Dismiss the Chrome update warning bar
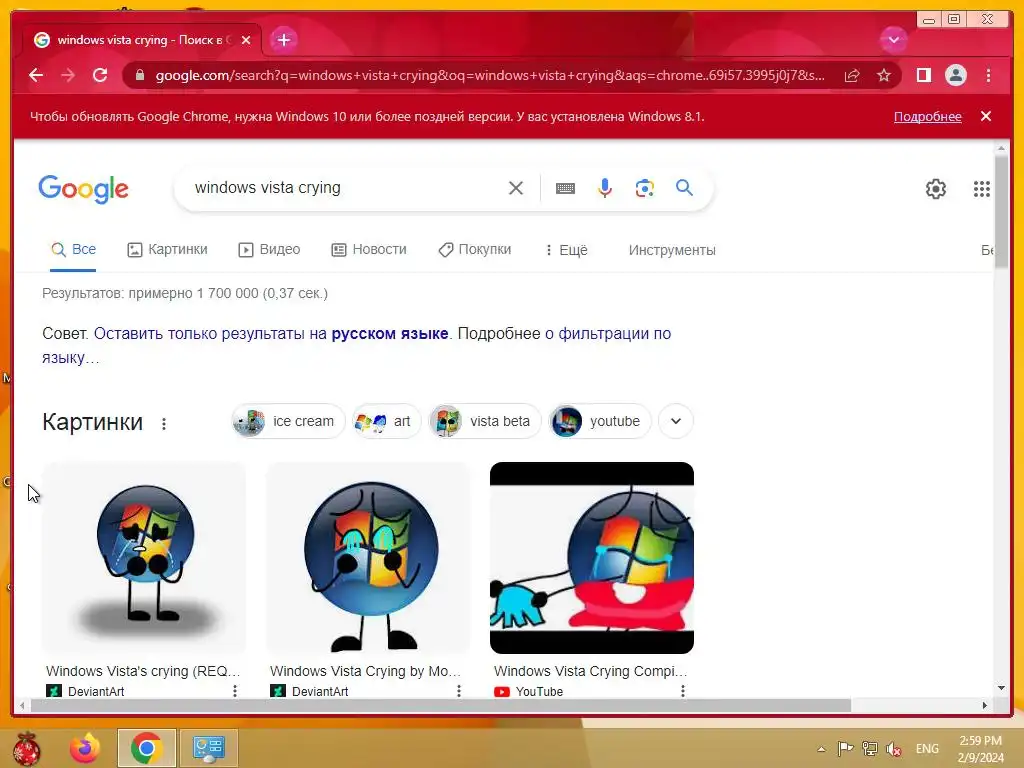Image resolution: width=1024 pixels, height=768 pixels. [x=986, y=116]
